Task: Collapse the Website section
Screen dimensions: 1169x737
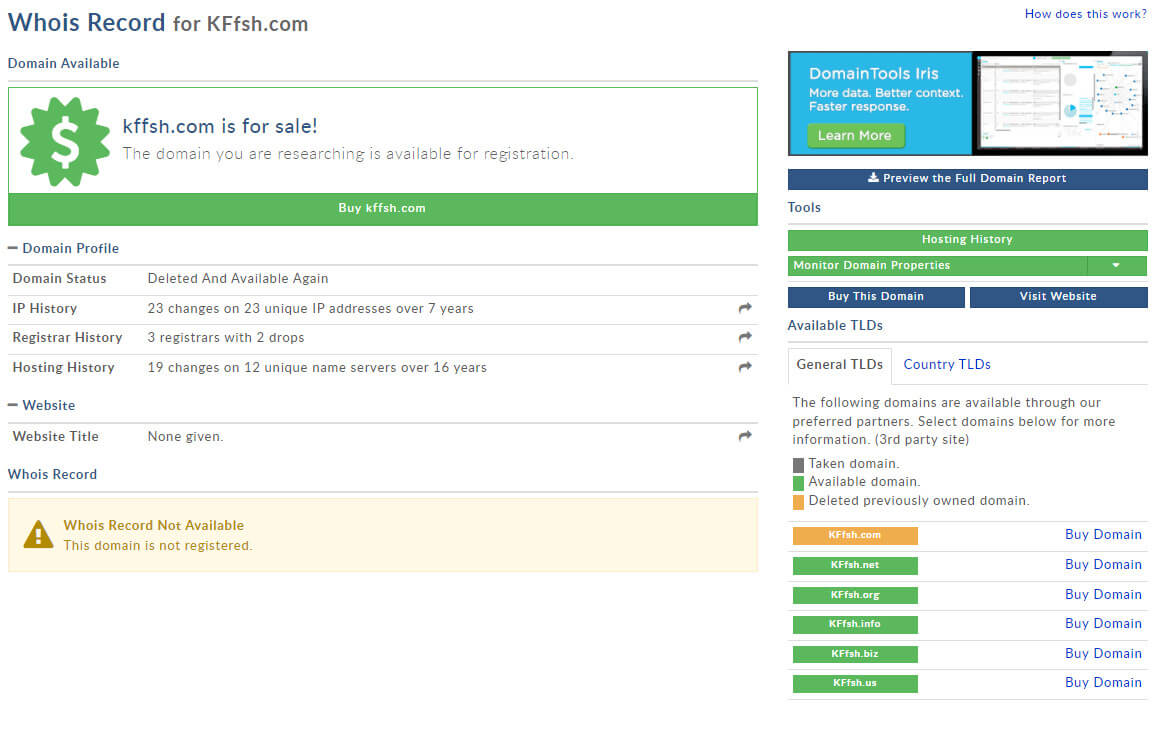Action: coord(14,405)
